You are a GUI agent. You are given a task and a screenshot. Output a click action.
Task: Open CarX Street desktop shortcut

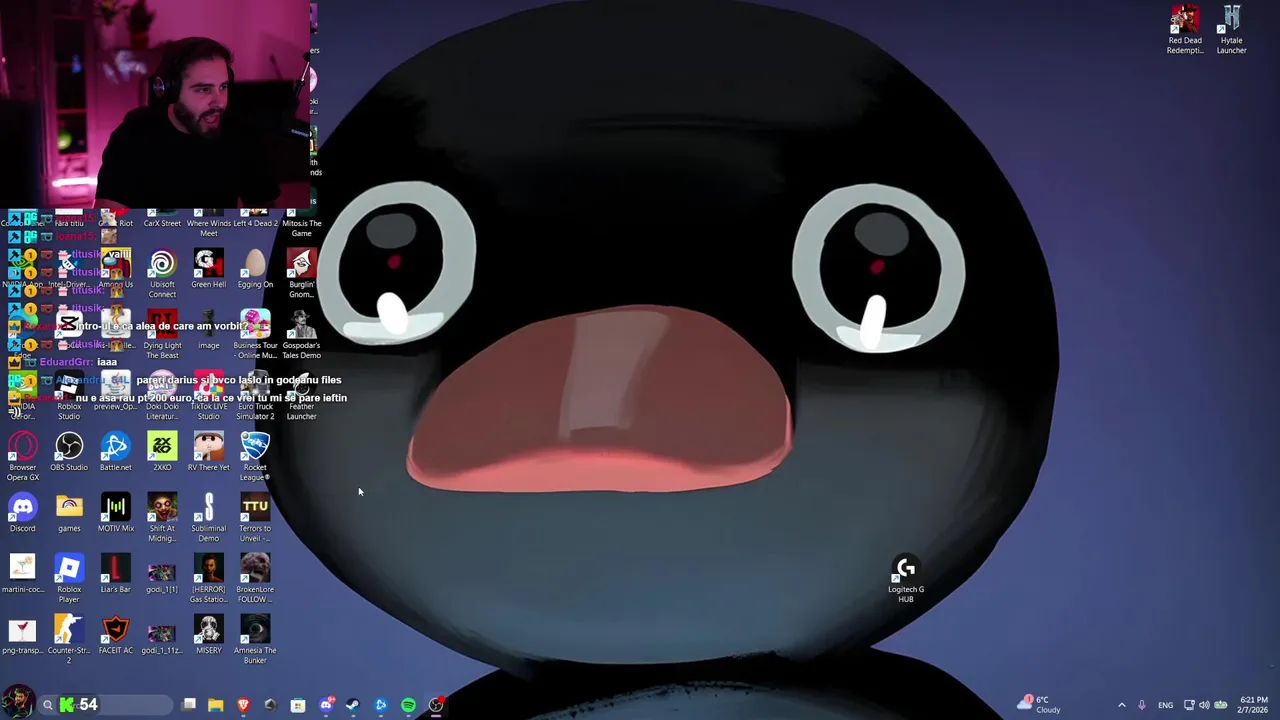coord(162,219)
